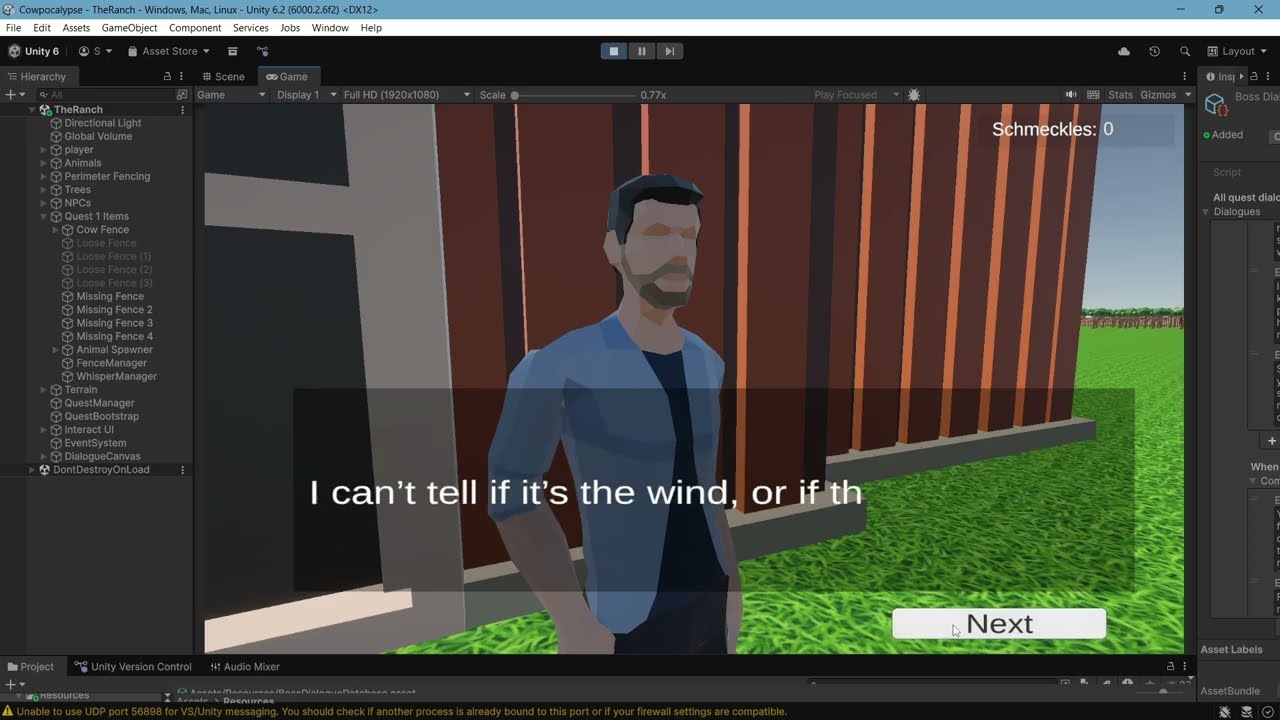
Task: Open the Full HD (1920x1080) resolution dropdown
Action: point(405,94)
